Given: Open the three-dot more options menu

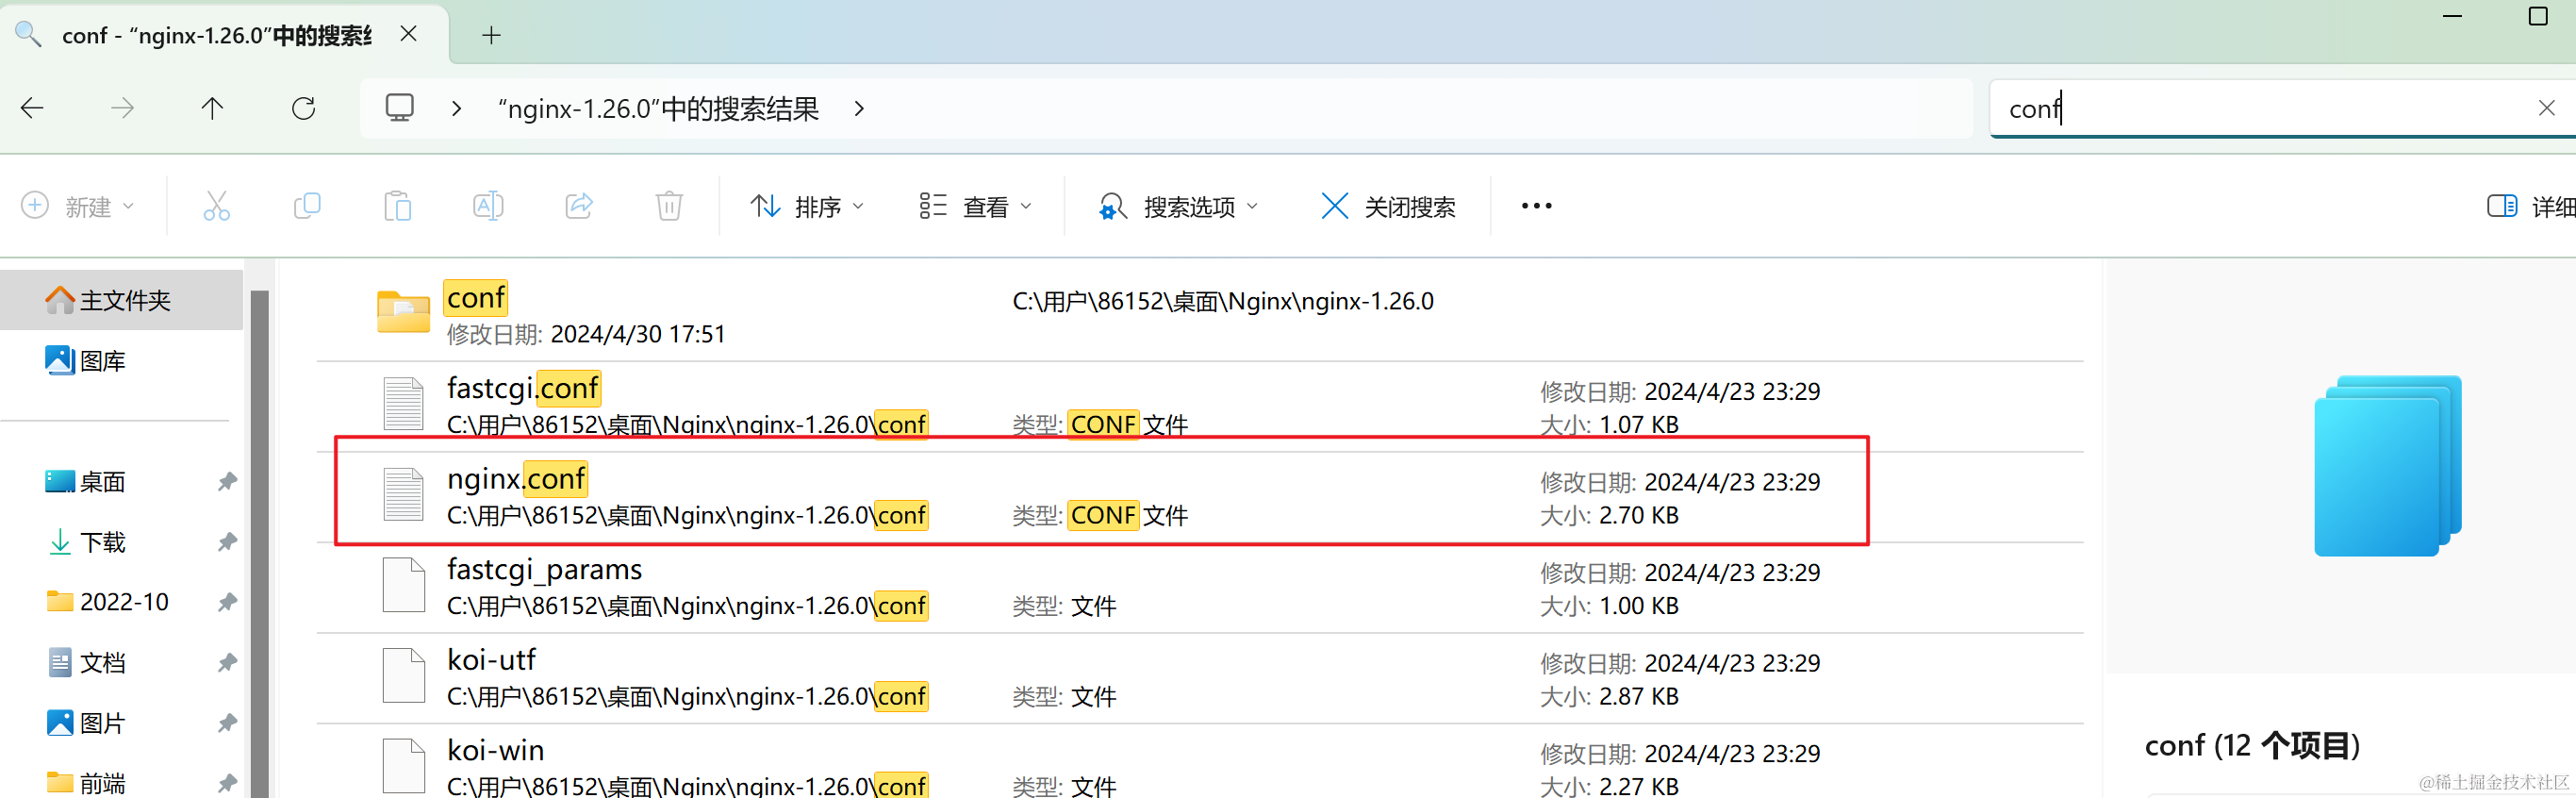Looking at the screenshot, I should coord(1536,206).
